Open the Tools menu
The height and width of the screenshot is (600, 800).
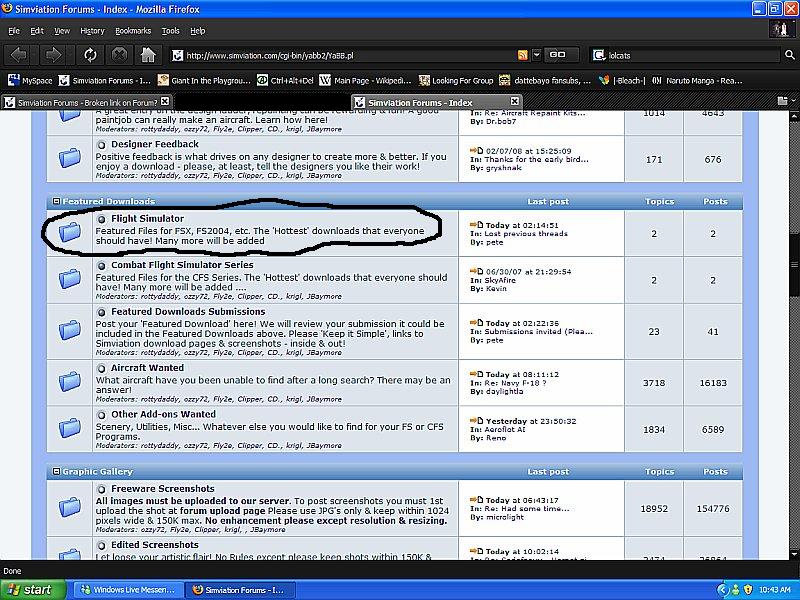pos(170,31)
